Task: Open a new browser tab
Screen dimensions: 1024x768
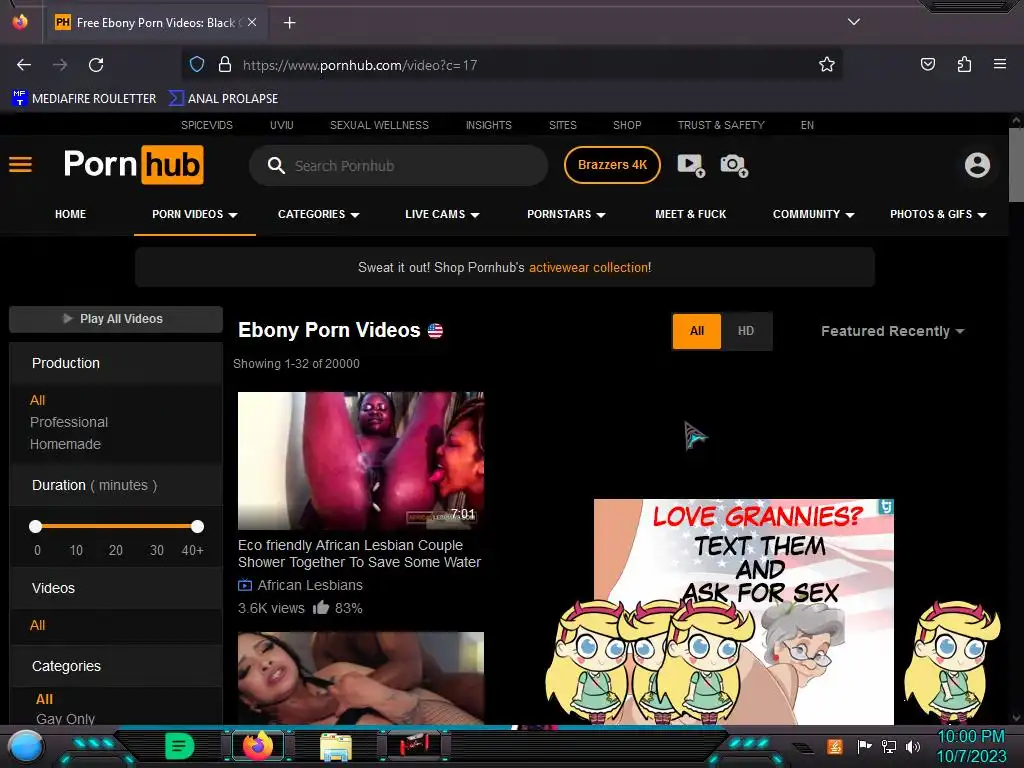Action: point(289,23)
